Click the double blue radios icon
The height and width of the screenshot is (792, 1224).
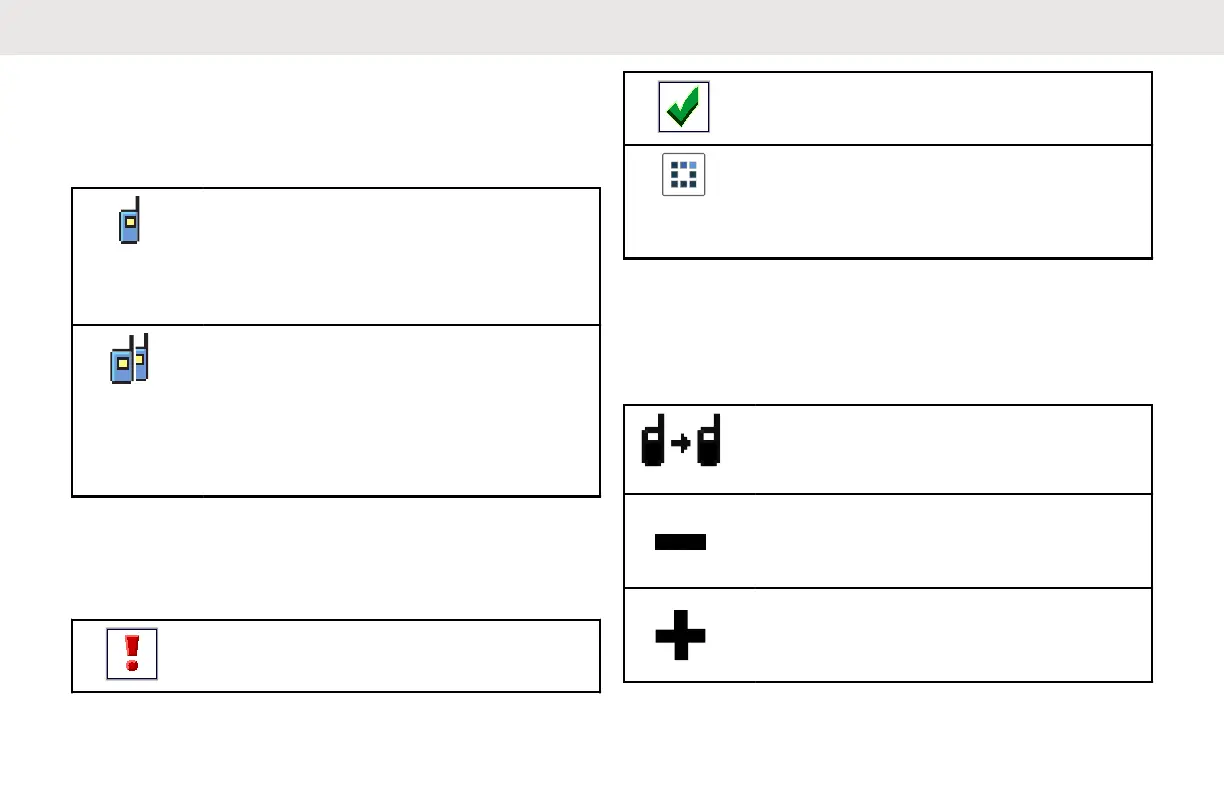pos(129,360)
